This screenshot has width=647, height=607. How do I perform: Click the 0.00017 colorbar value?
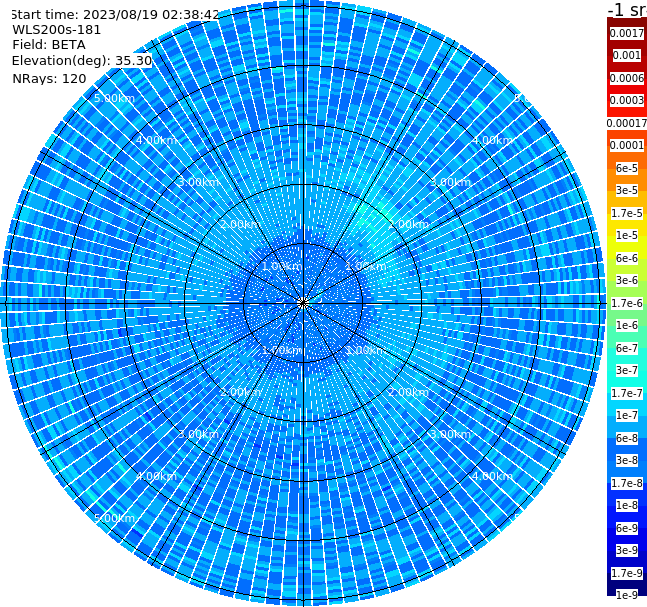pos(627,123)
